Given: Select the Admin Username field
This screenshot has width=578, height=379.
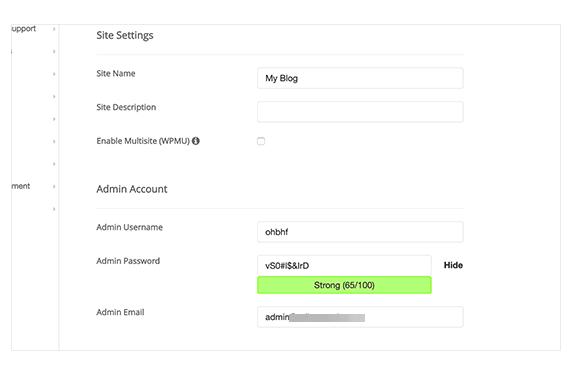Looking at the screenshot, I should tap(360, 232).
